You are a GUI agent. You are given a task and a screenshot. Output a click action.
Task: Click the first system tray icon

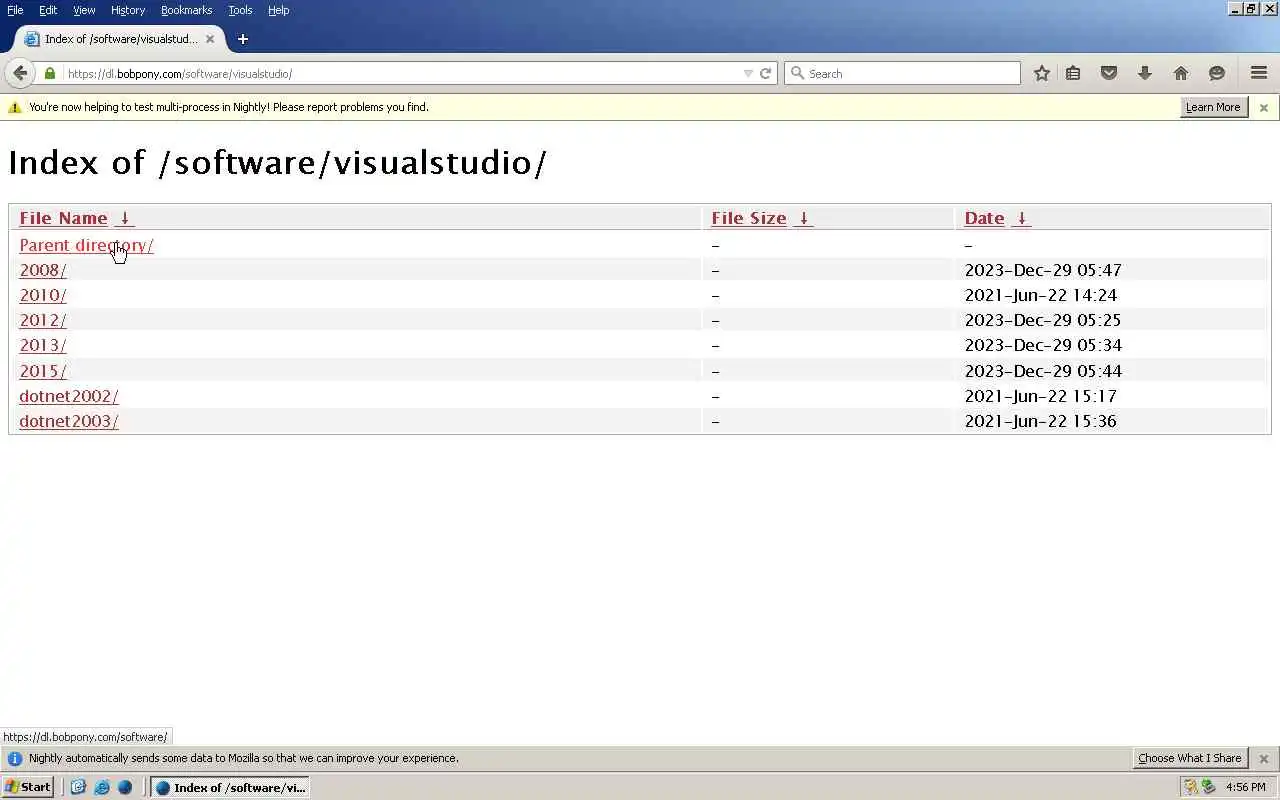click(x=1190, y=787)
